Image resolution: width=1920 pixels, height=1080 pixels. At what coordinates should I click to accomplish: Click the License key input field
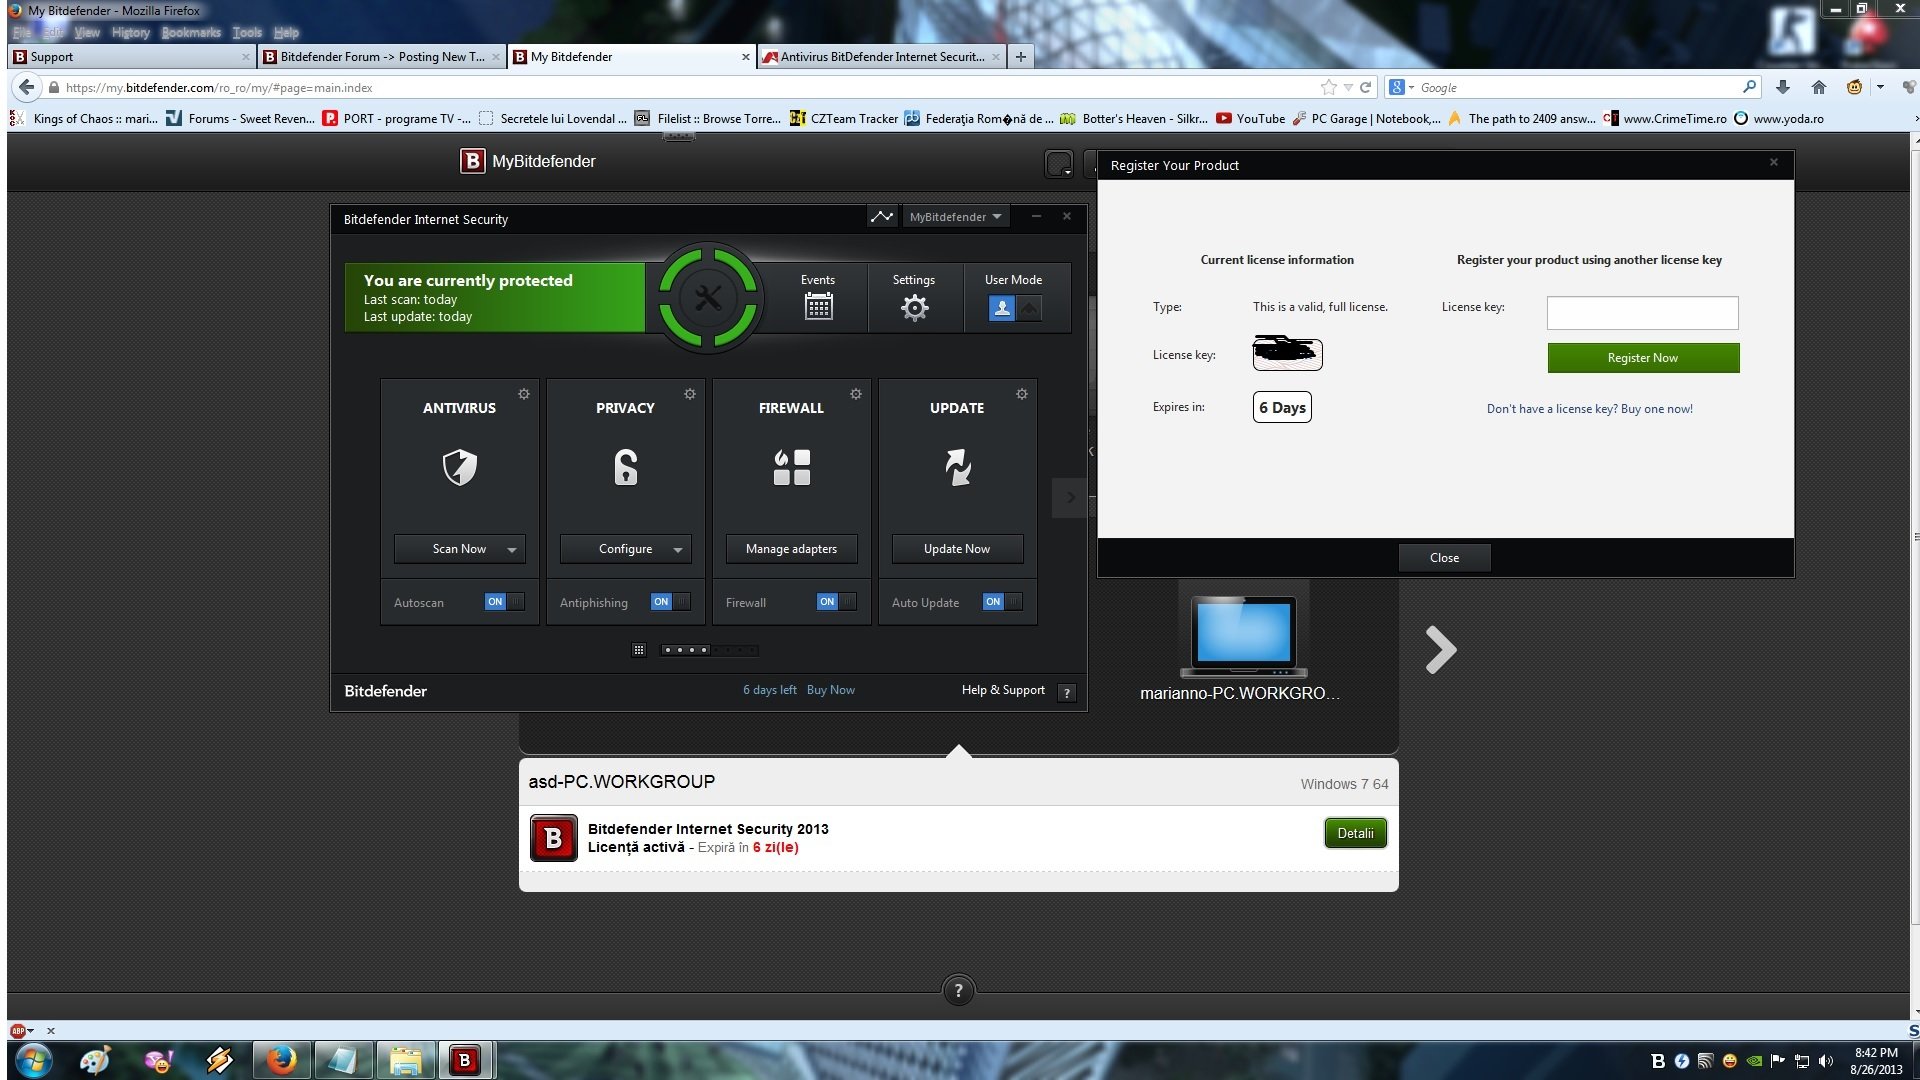[x=1642, y=313]
